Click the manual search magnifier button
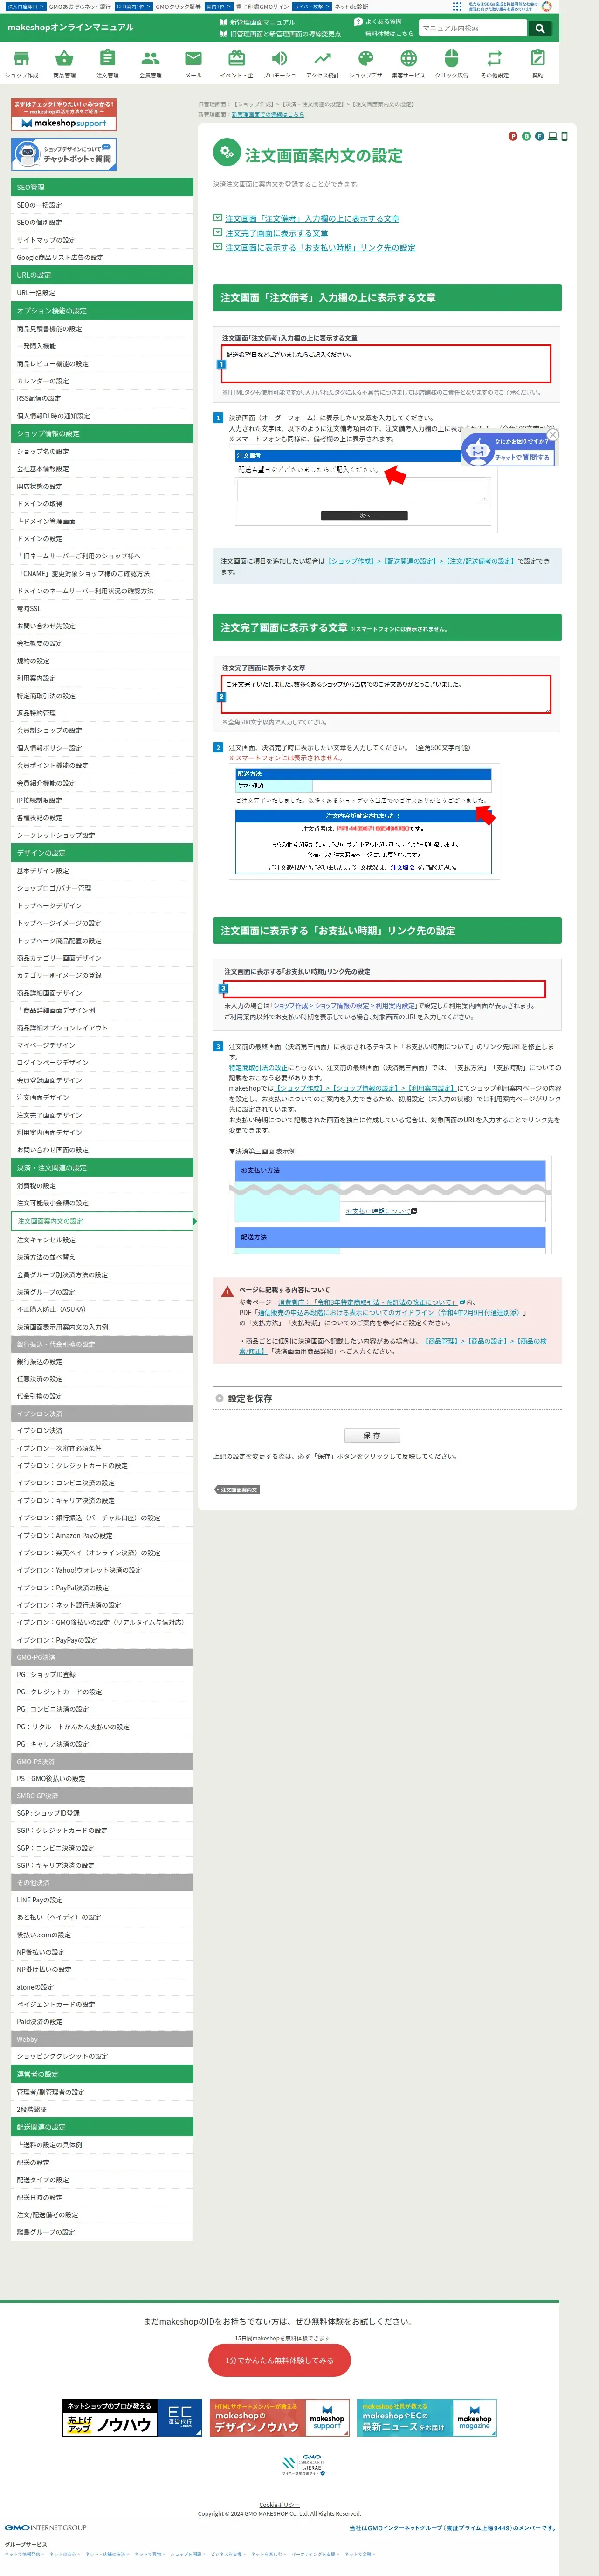 pyautogui.click(x=540, y=28)
